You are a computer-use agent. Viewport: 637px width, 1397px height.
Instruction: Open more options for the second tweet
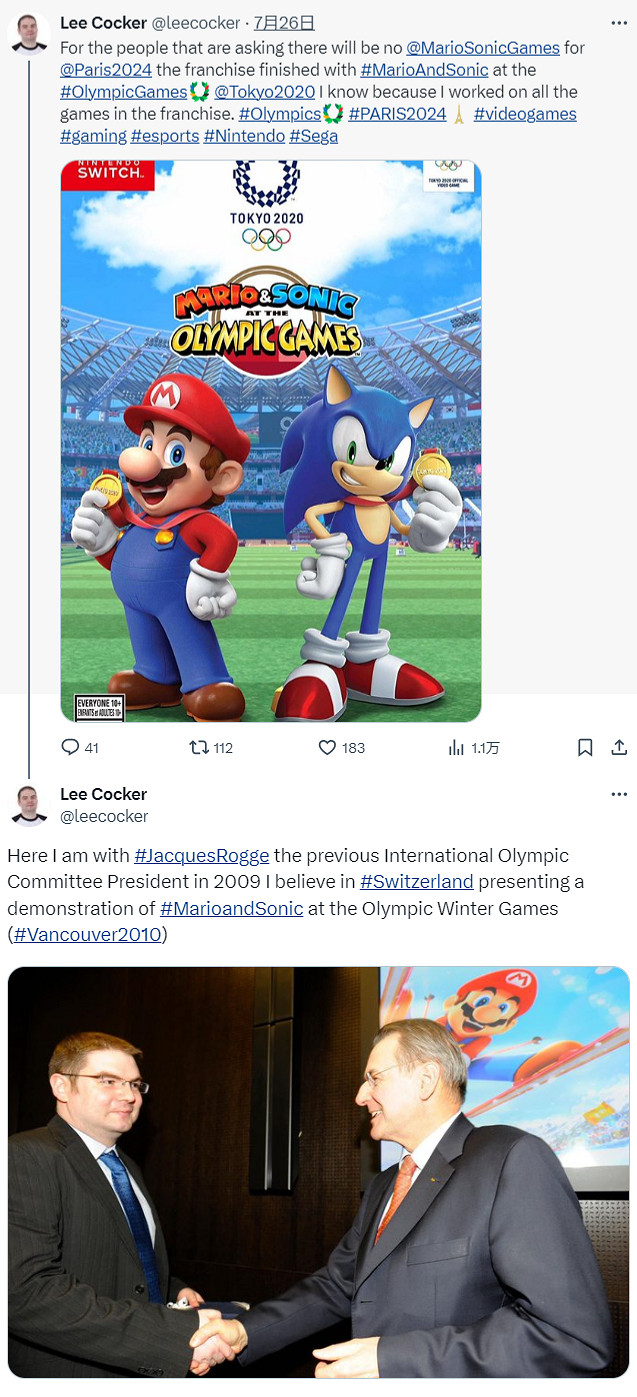(x=619, y=794)
